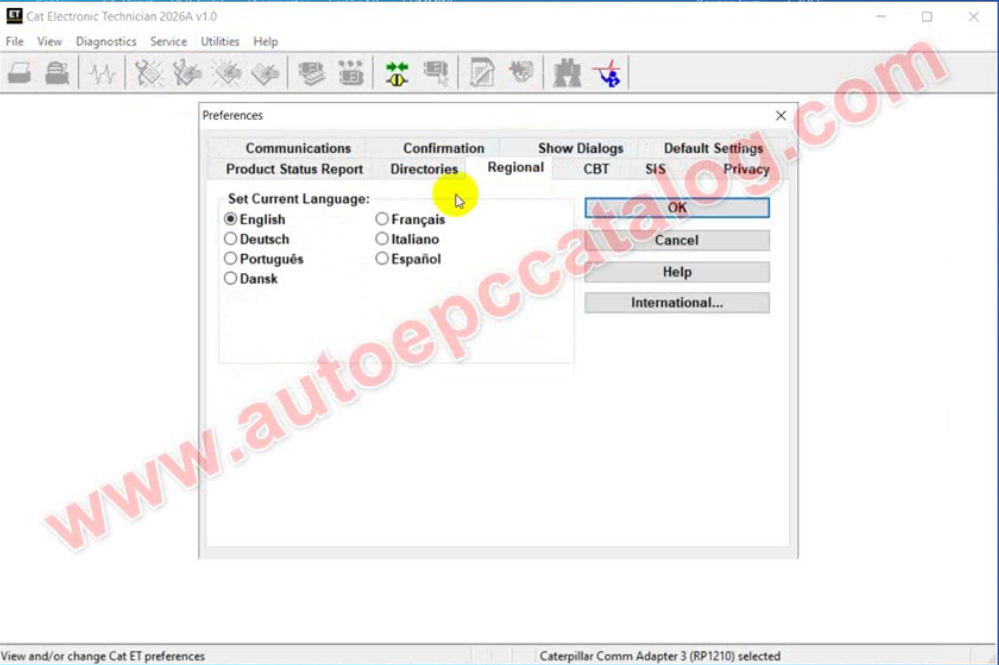The width and height of the screenshot is (999, 665).
Task: Open the Utilities menu
Action: point(220,42)
